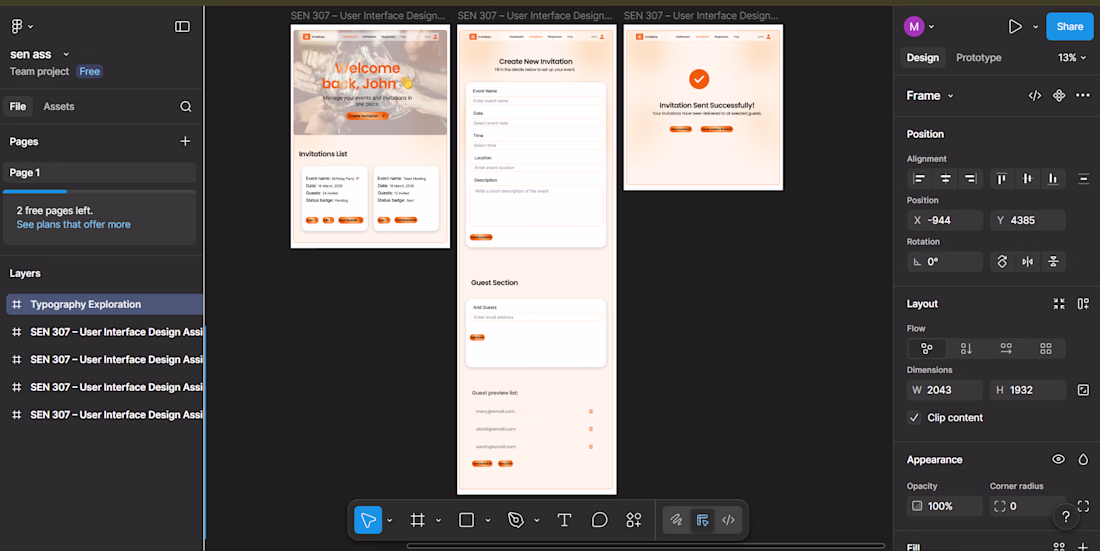Image resolution: width=1100 pixels, height=551 pixels.
Task: Expand the Rectangle tool options chevron
Action: coord(488,520)
